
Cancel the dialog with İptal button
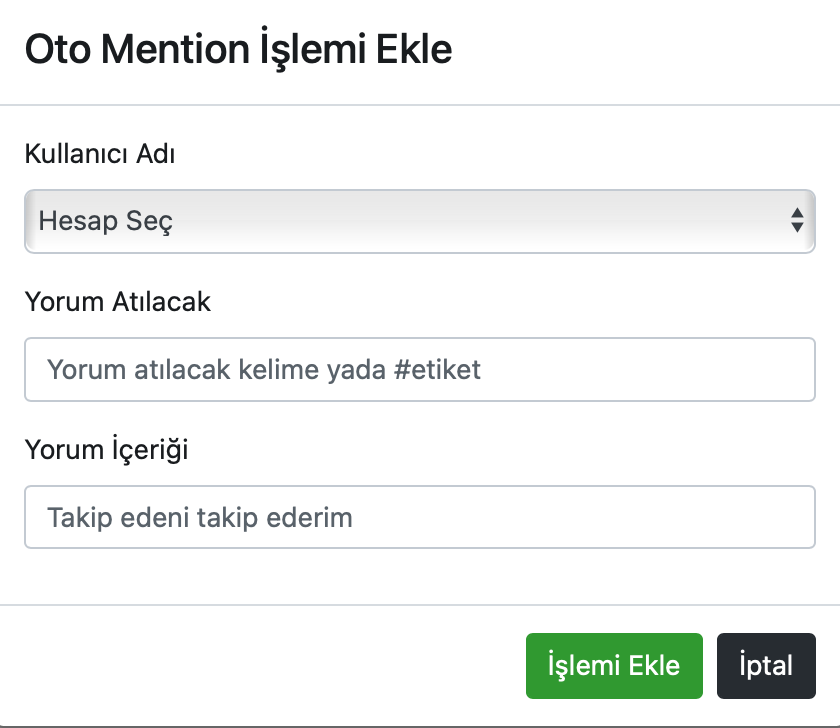pos(766,666)
